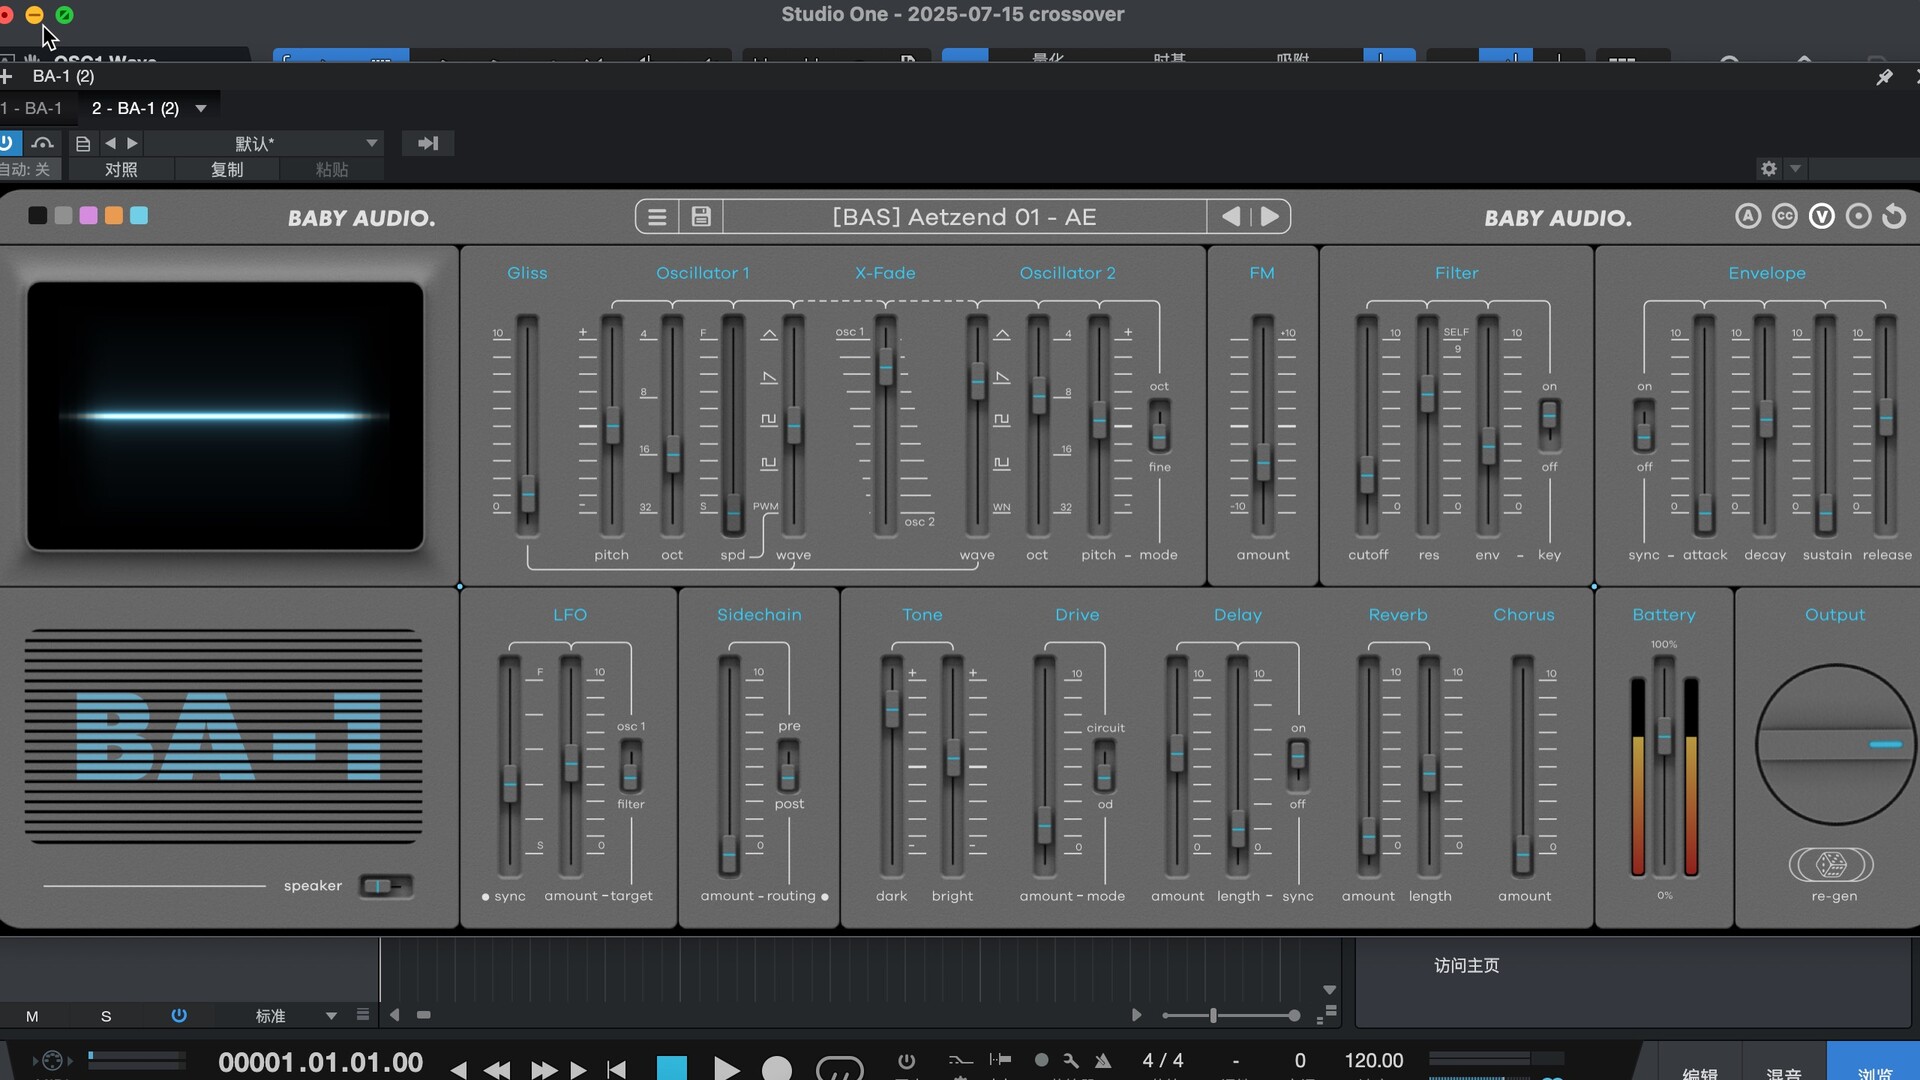This screenshot has width=1920, height=1080.
Task: Open the dropdown arrow next to settings gear
Action: click(1795, 169)
